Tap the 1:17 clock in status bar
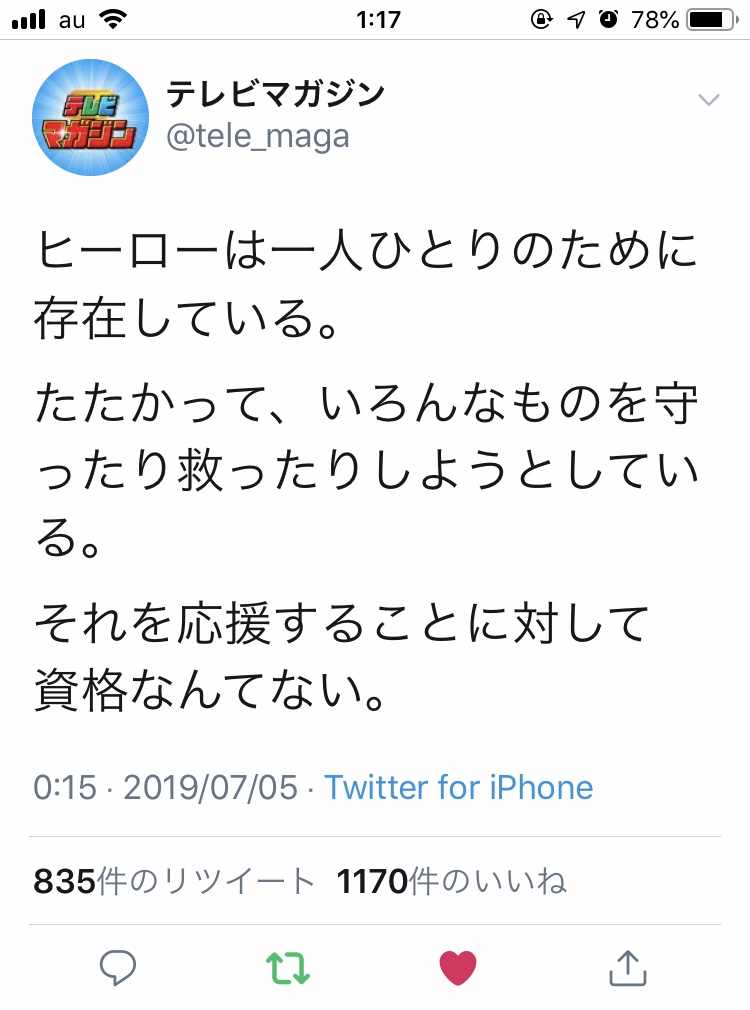This screenshot has height=1010, width=750. tap(376, 18)
